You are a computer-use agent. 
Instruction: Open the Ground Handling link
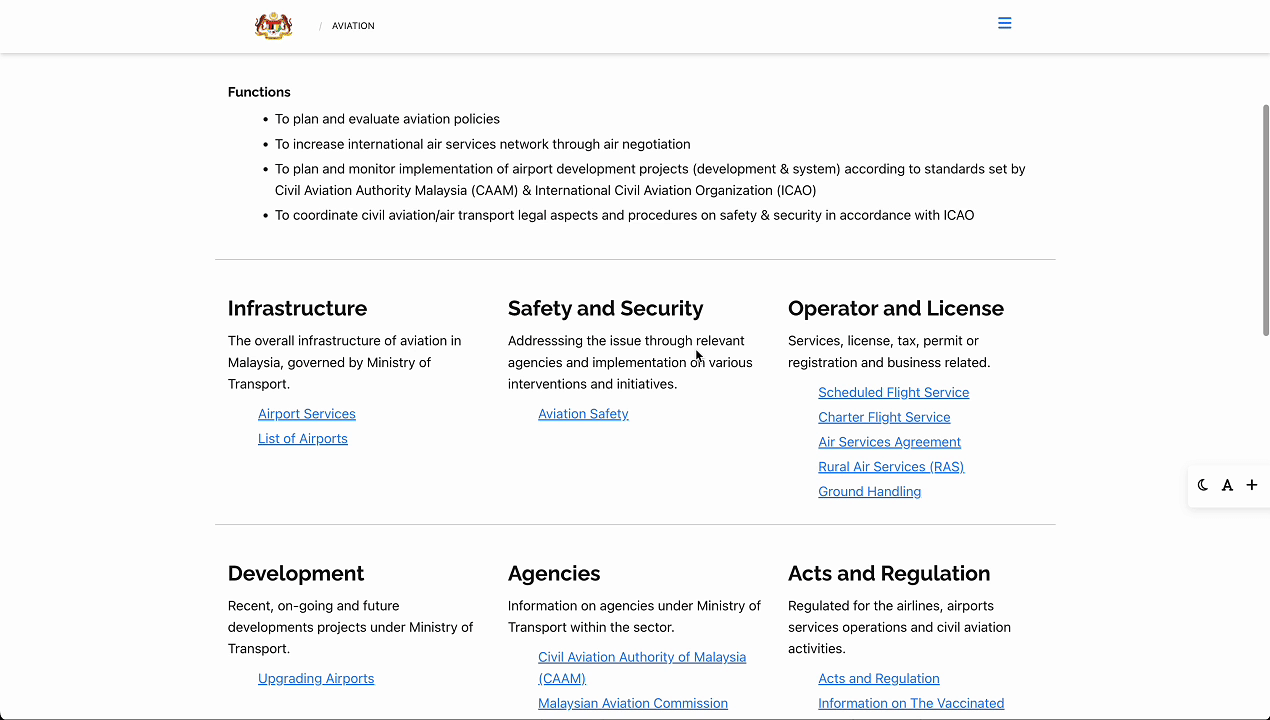869,492
